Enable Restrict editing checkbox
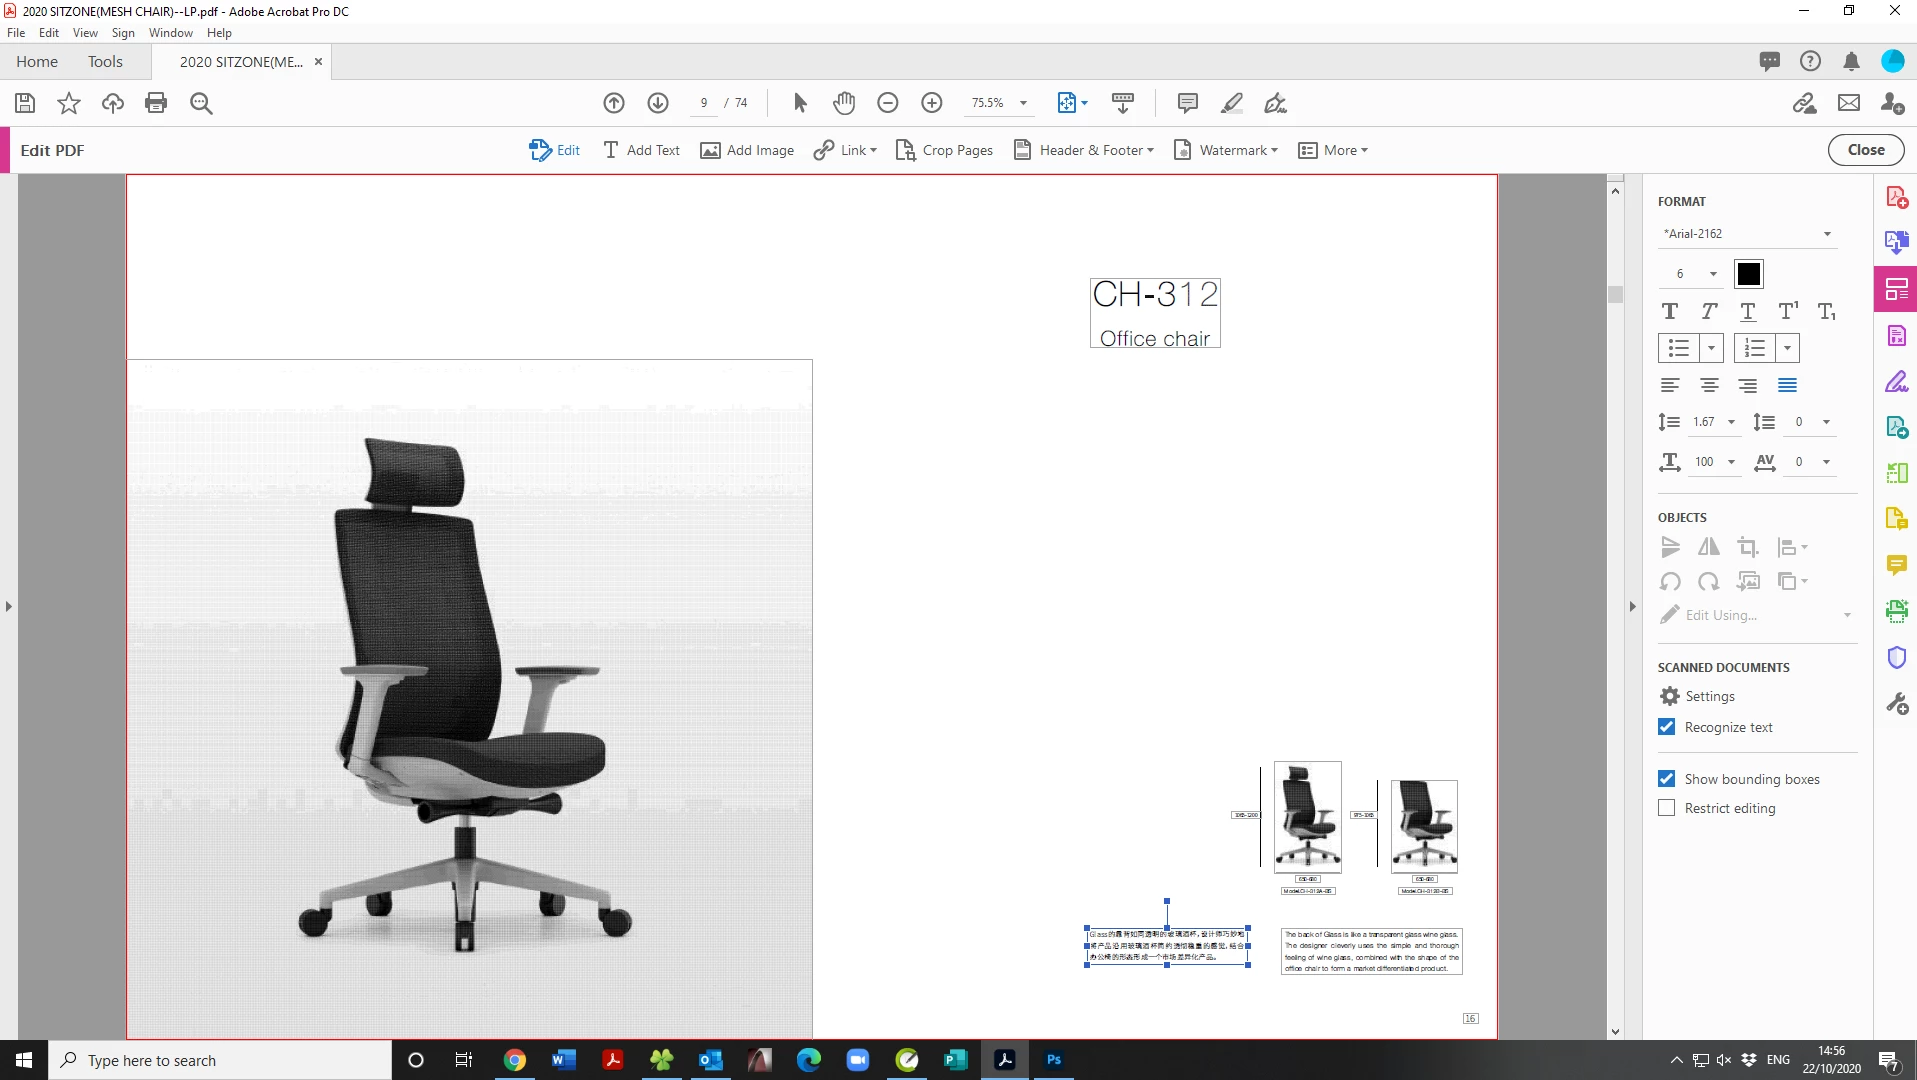The width and height of the screenshot is (1917, 1080). [x=1666, y=808]
